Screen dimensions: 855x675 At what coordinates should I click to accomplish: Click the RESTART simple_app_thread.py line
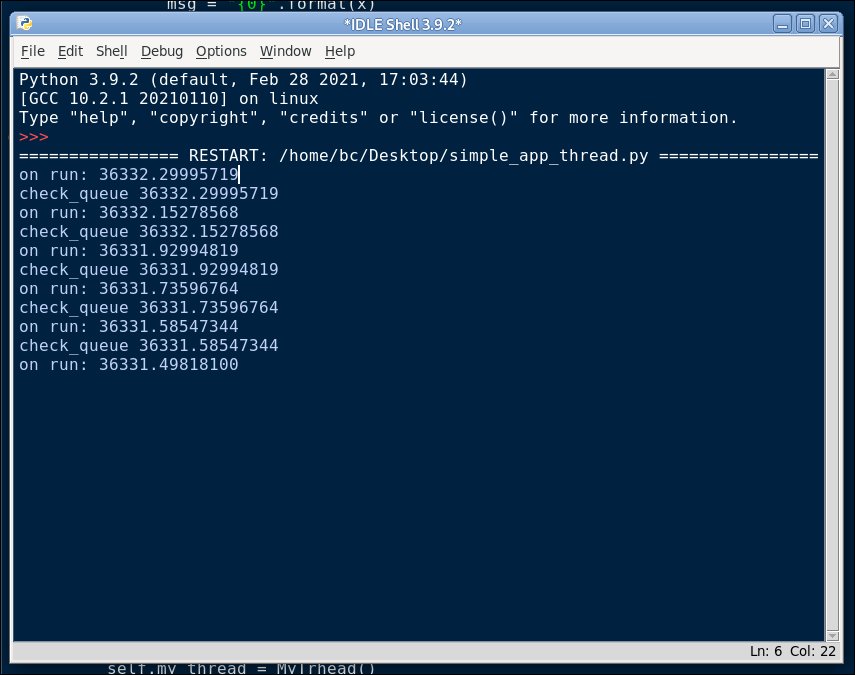pyautogui.click(x=419, y=156)
